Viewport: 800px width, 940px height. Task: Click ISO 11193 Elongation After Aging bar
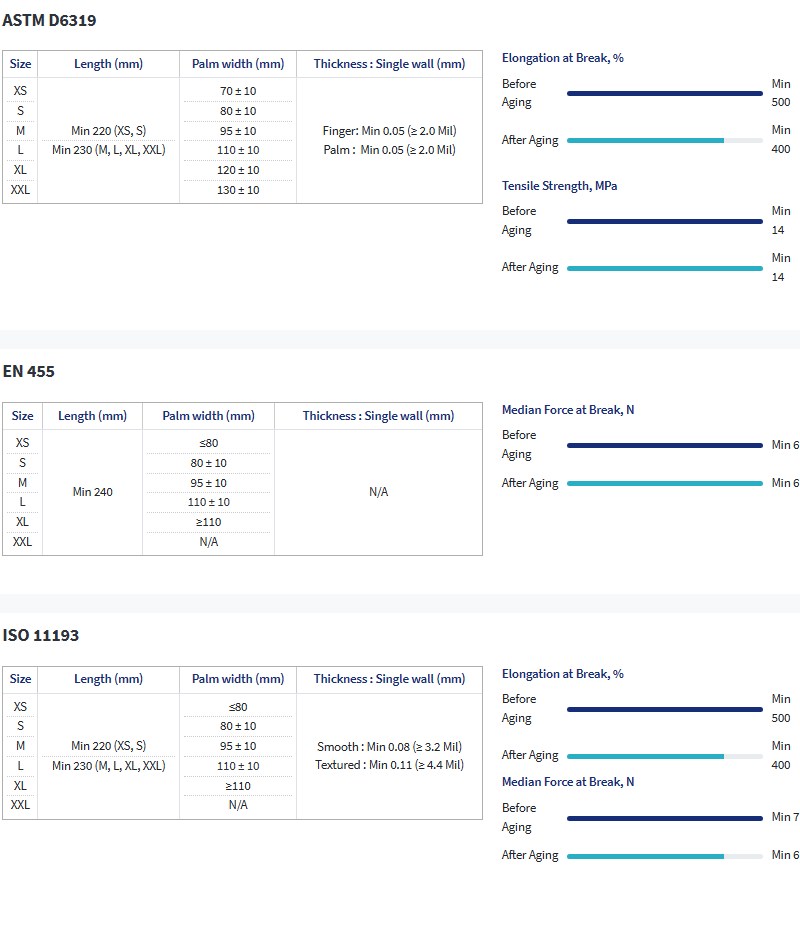click(664, 756)
